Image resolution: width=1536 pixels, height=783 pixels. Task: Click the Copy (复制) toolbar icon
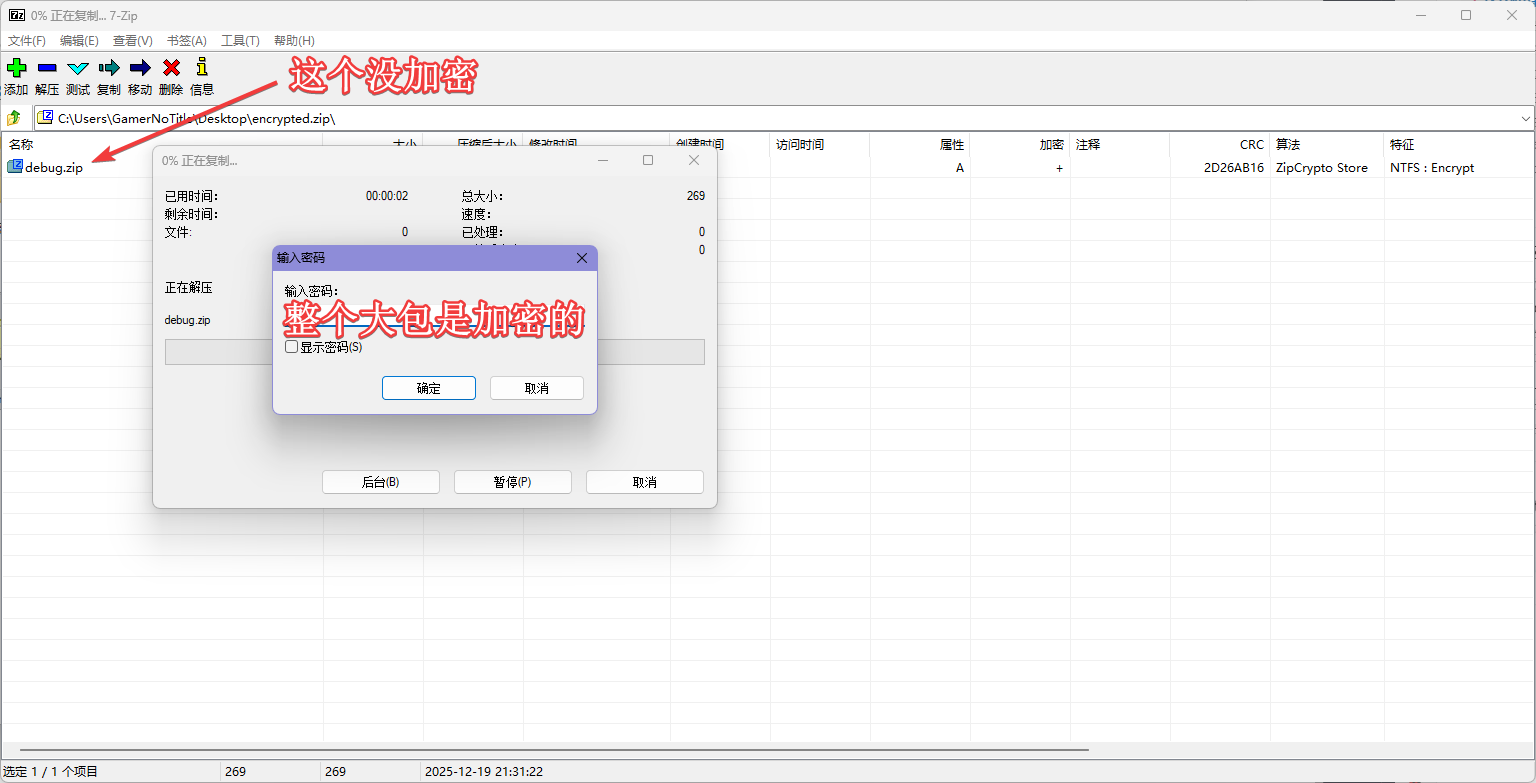pyautogui.click(x=109, y=68)
